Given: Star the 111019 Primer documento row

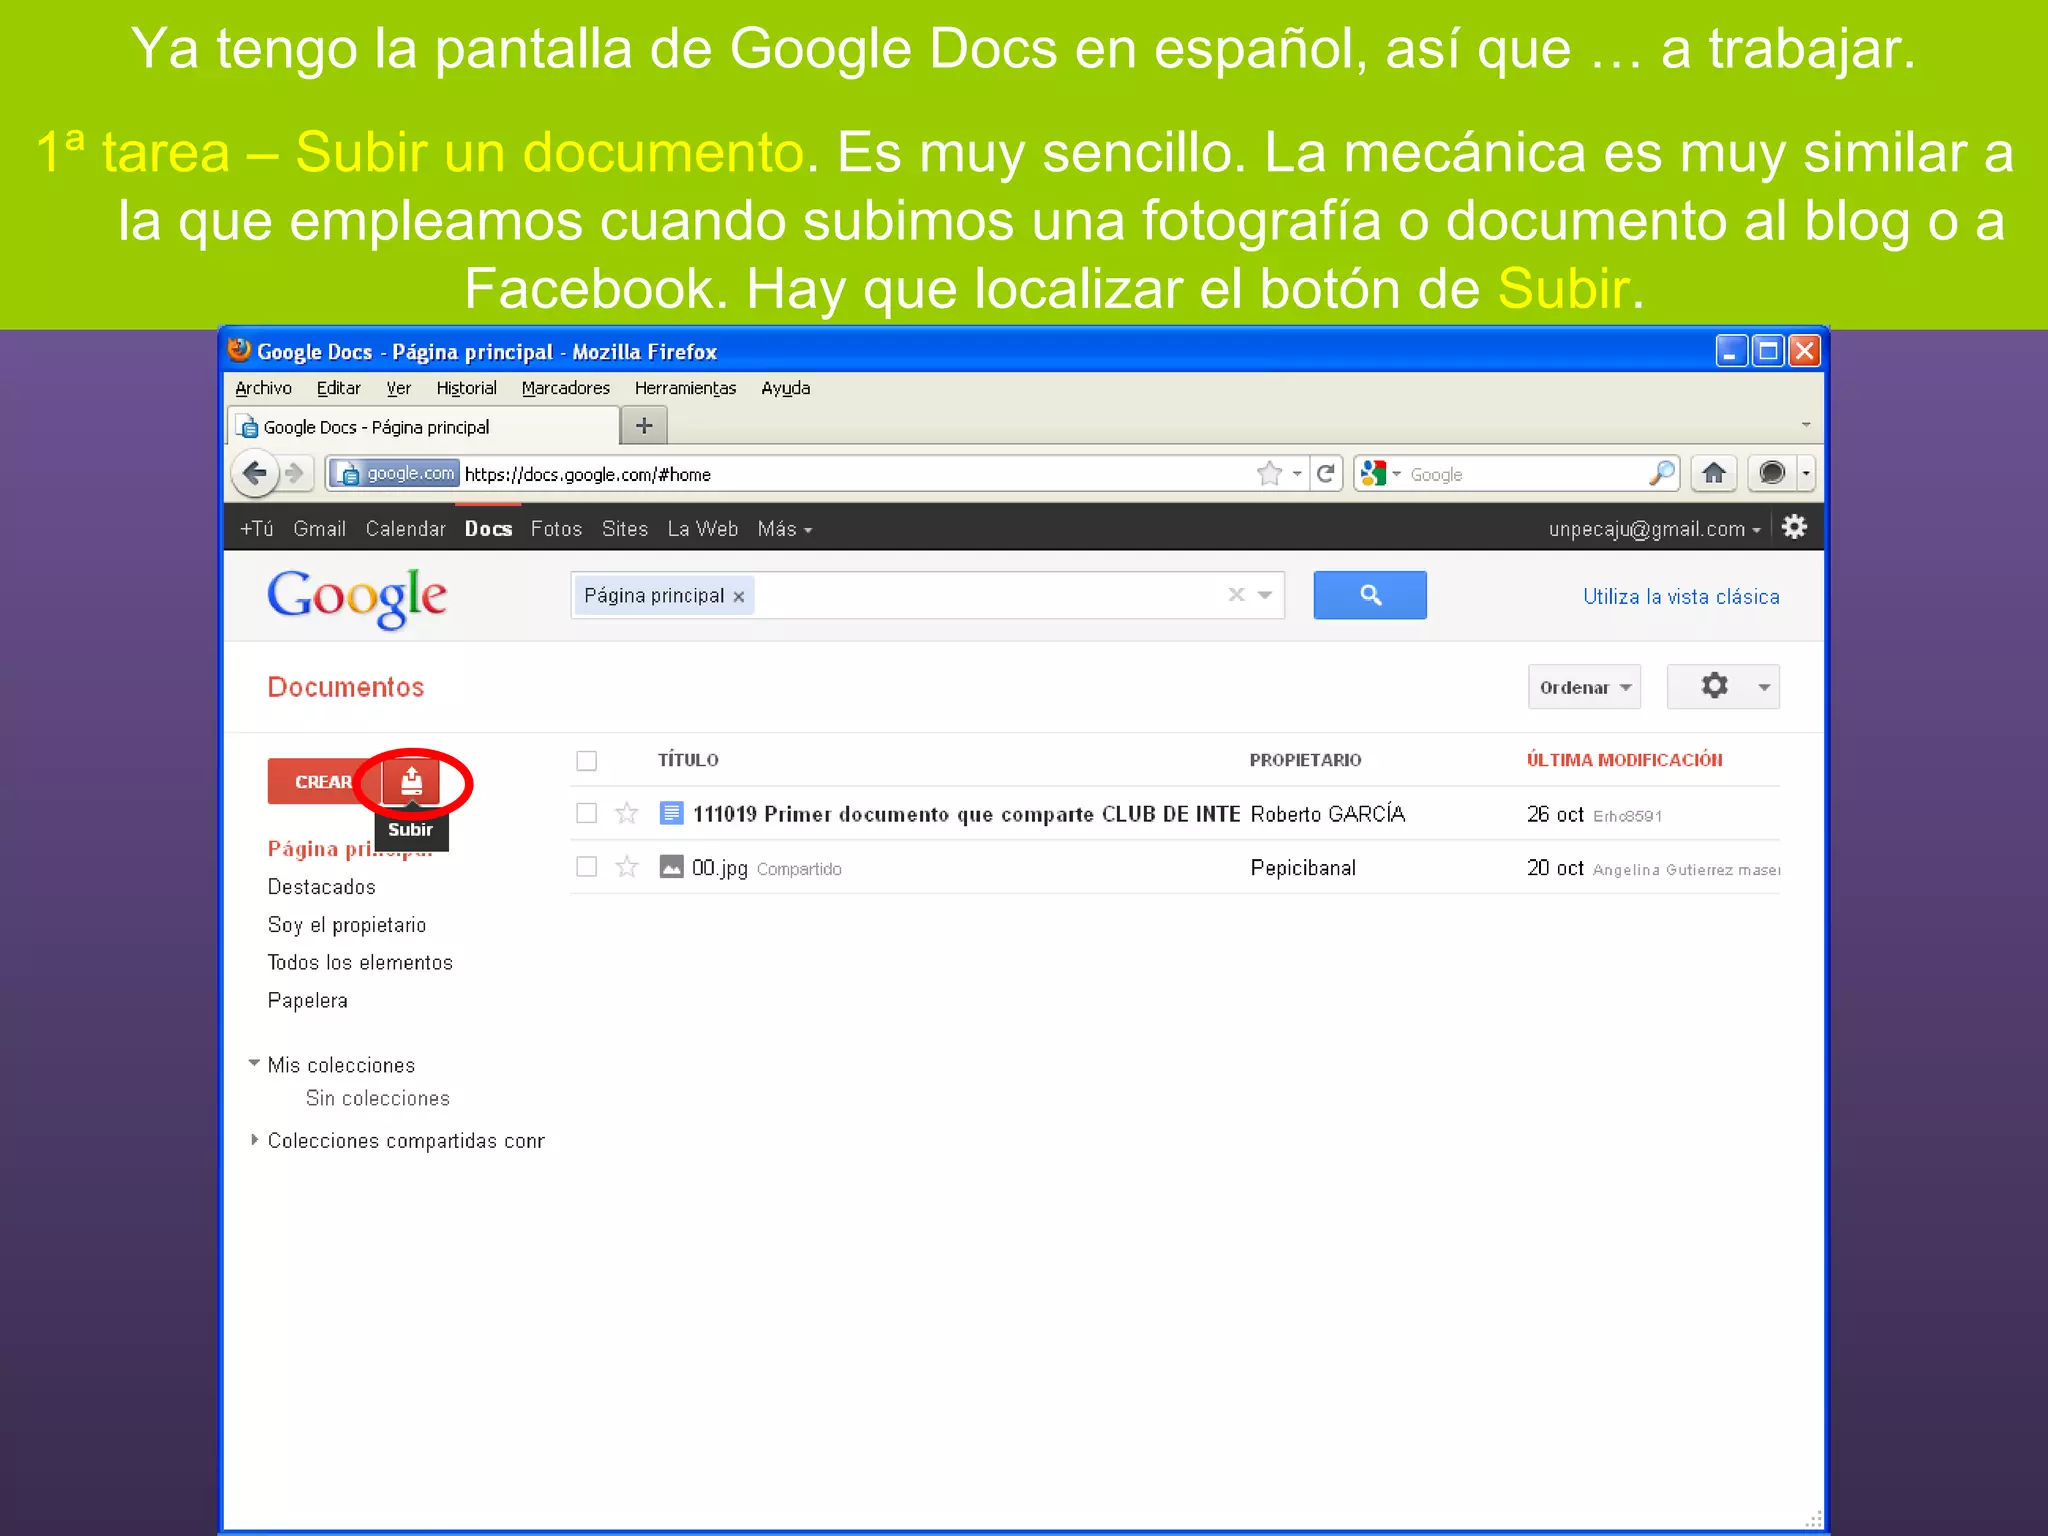Looking at the screenshot, I should [627, 813].
